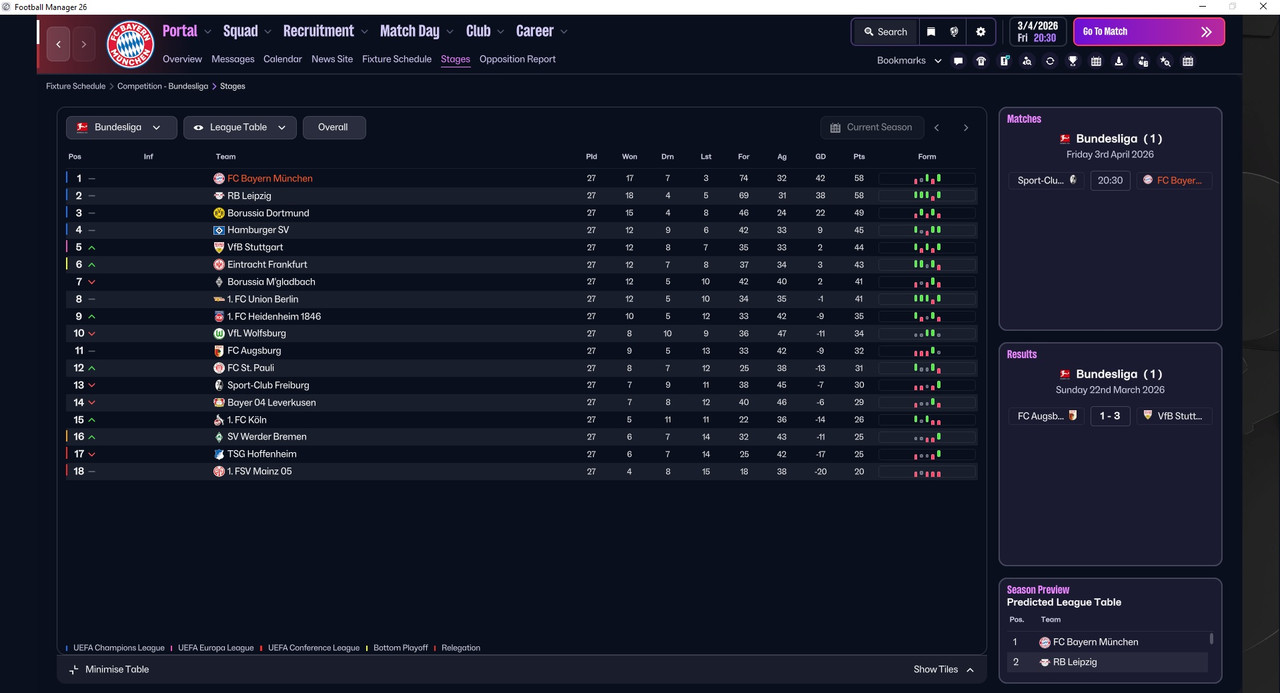Switch to the Overview tab
The height and width of the screenshot is (693, 1280).
[182, 59]
